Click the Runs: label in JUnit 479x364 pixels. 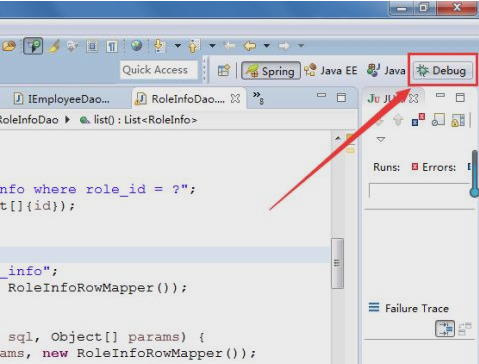point(386,167)
